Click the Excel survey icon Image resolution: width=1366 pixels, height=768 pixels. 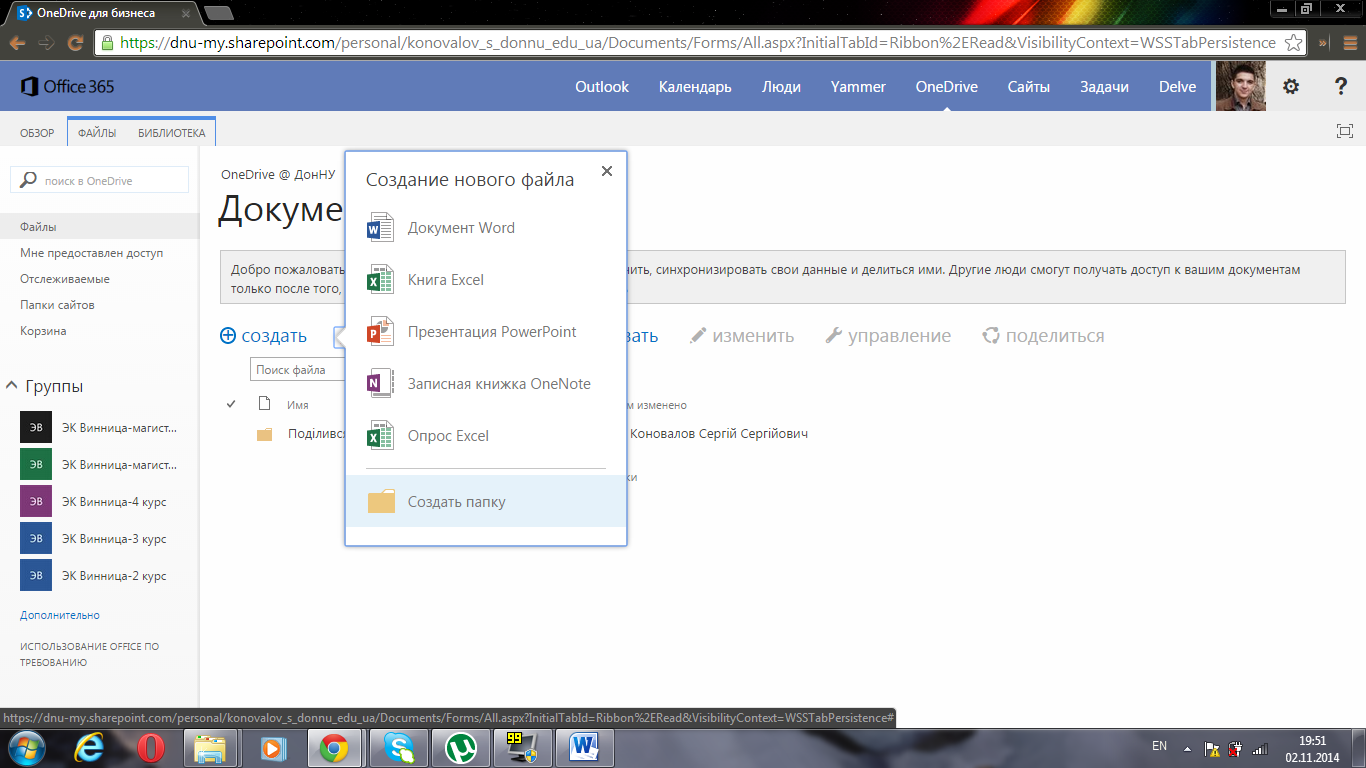click(x=381, y=435)
